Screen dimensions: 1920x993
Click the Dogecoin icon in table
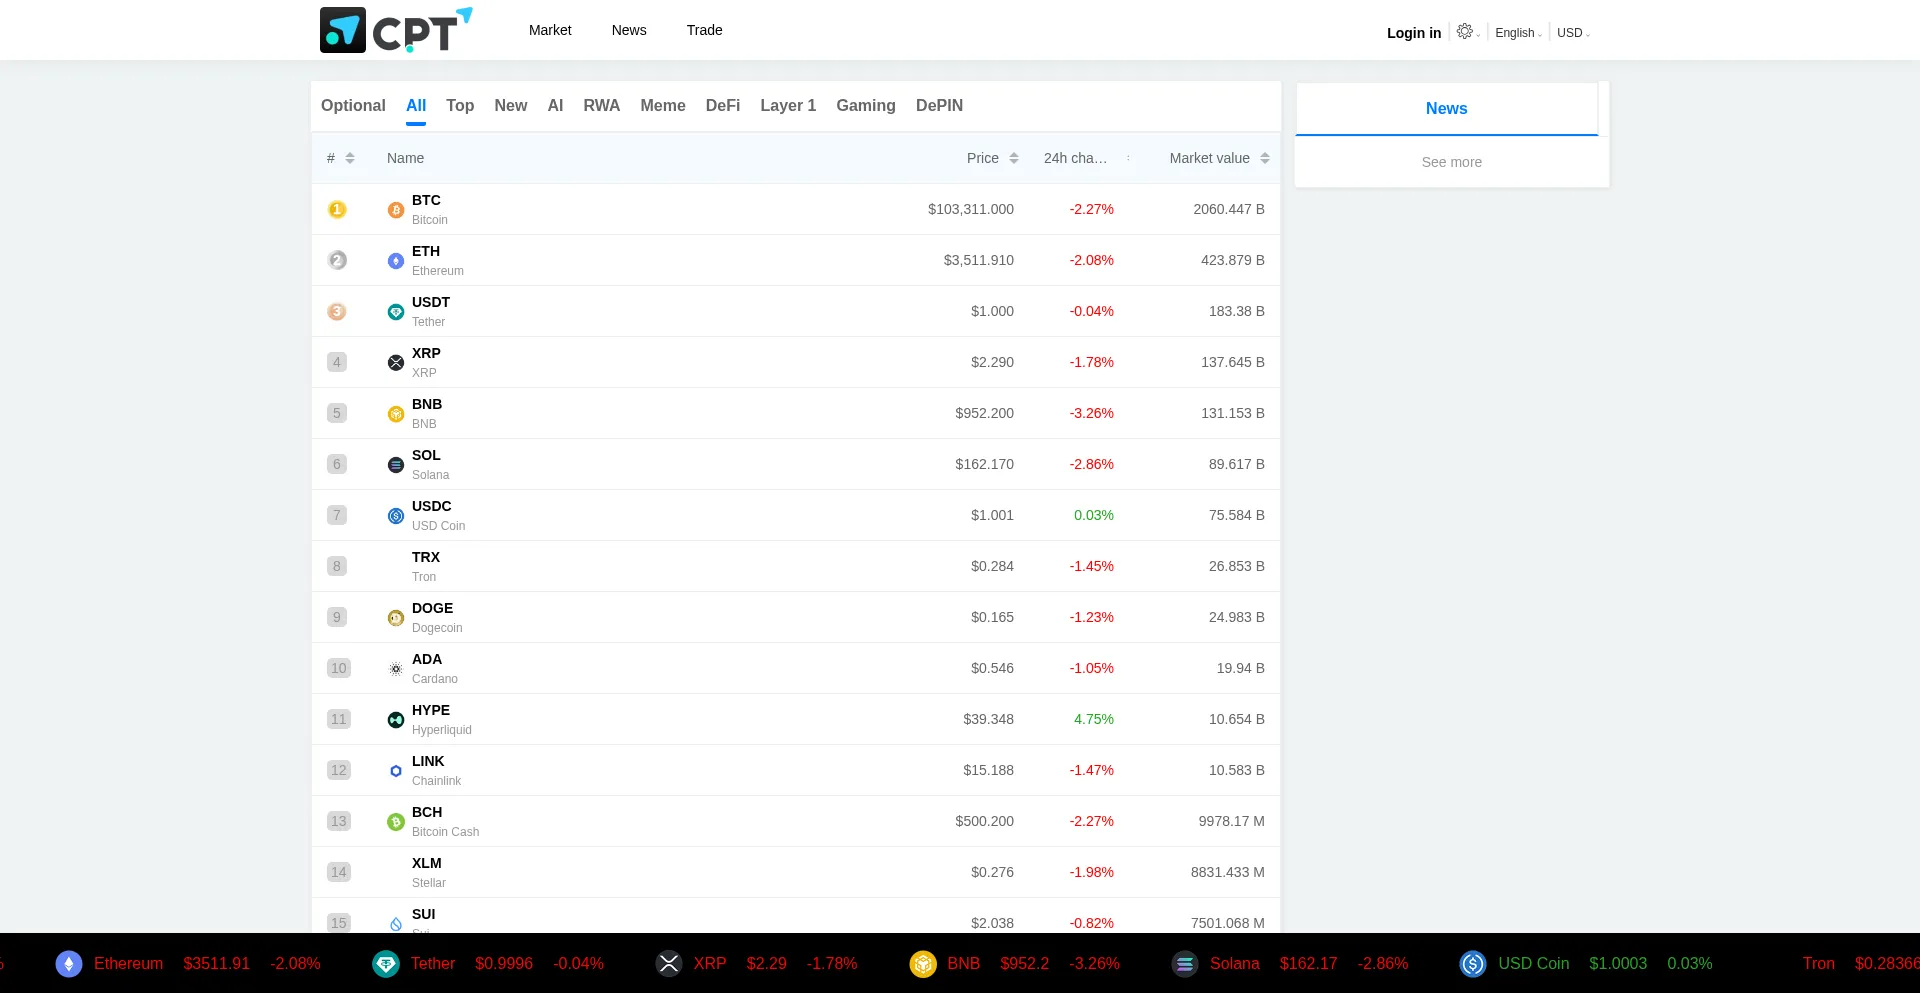(396, 618)
